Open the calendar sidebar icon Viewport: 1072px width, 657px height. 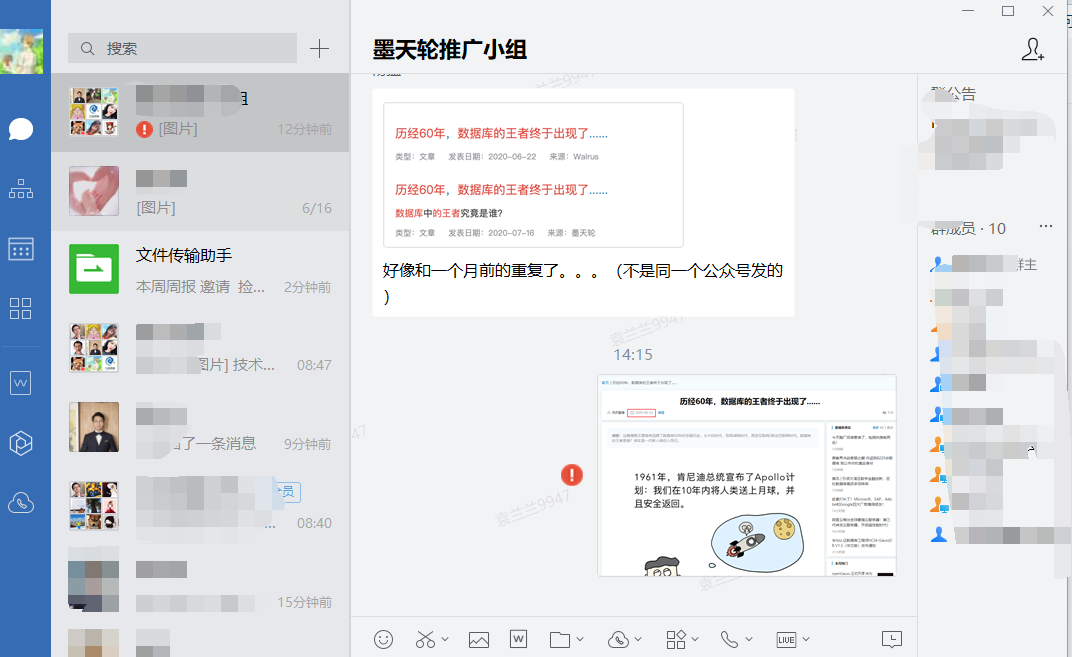coord(21,249)
